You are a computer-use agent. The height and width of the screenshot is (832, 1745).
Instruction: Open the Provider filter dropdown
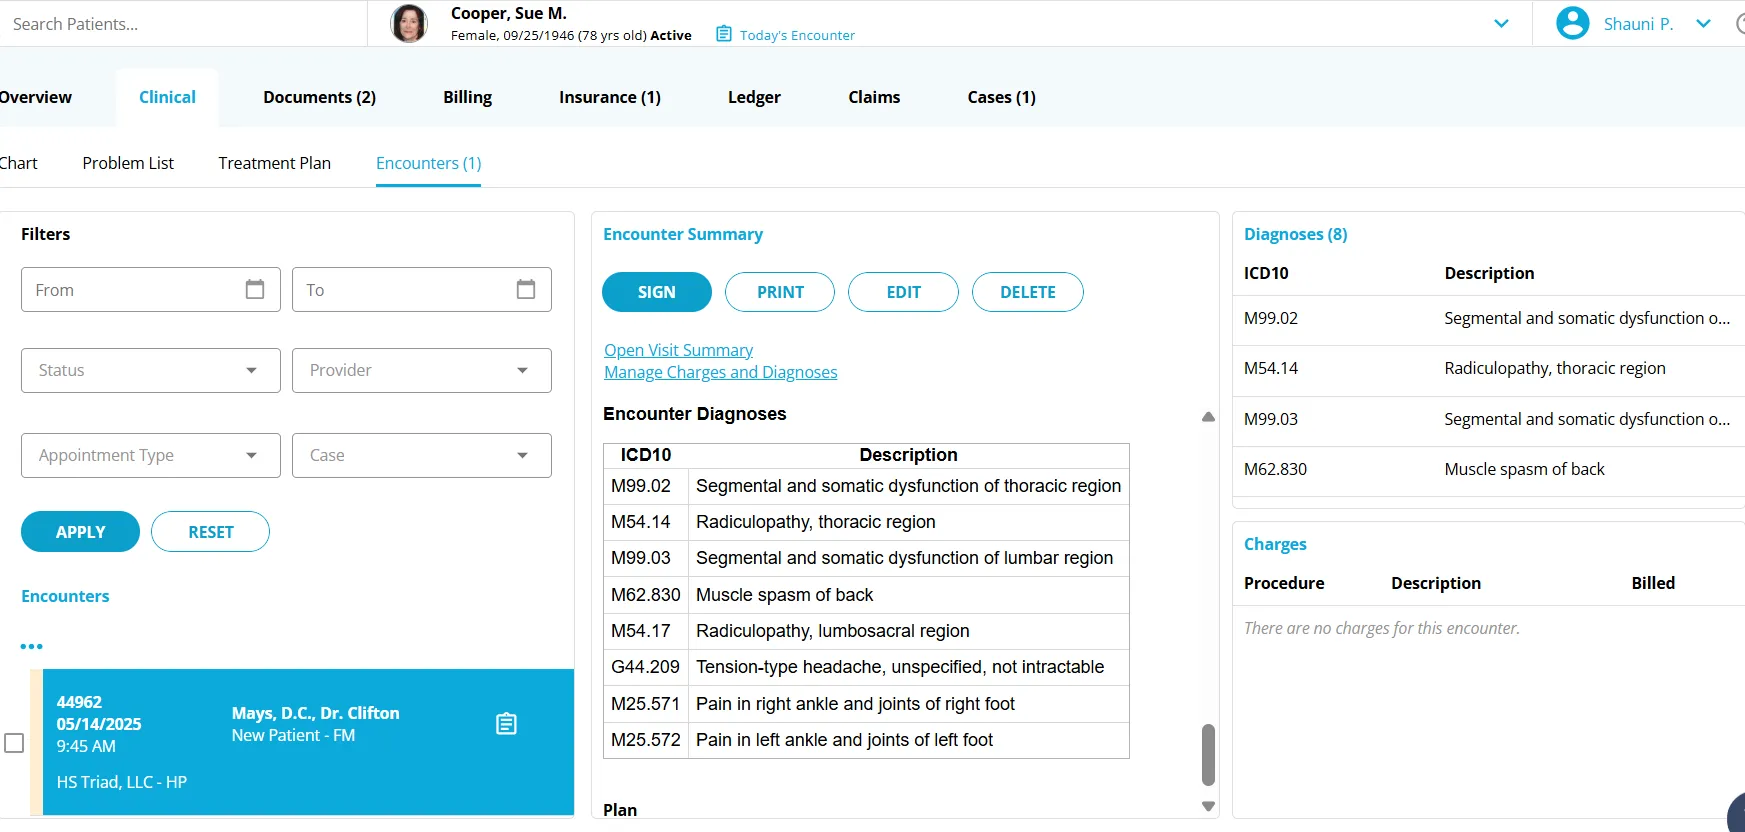[x=422, y=370]
